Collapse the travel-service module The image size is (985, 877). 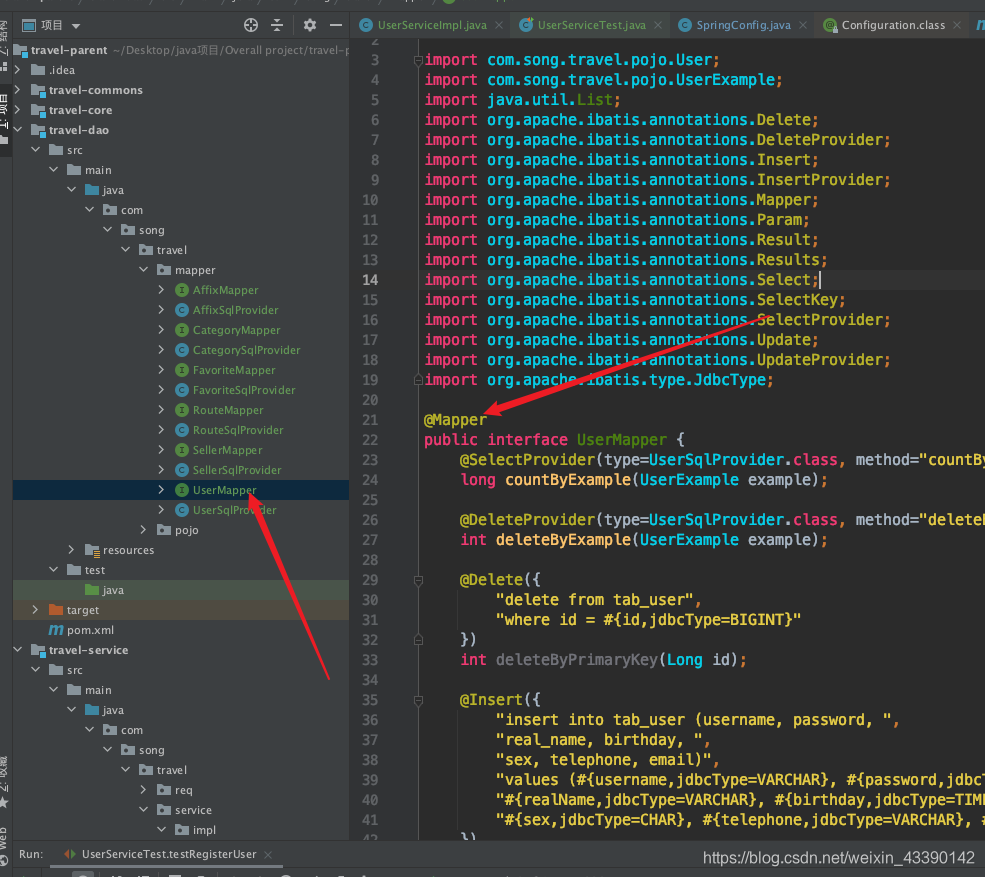(18, 650)
